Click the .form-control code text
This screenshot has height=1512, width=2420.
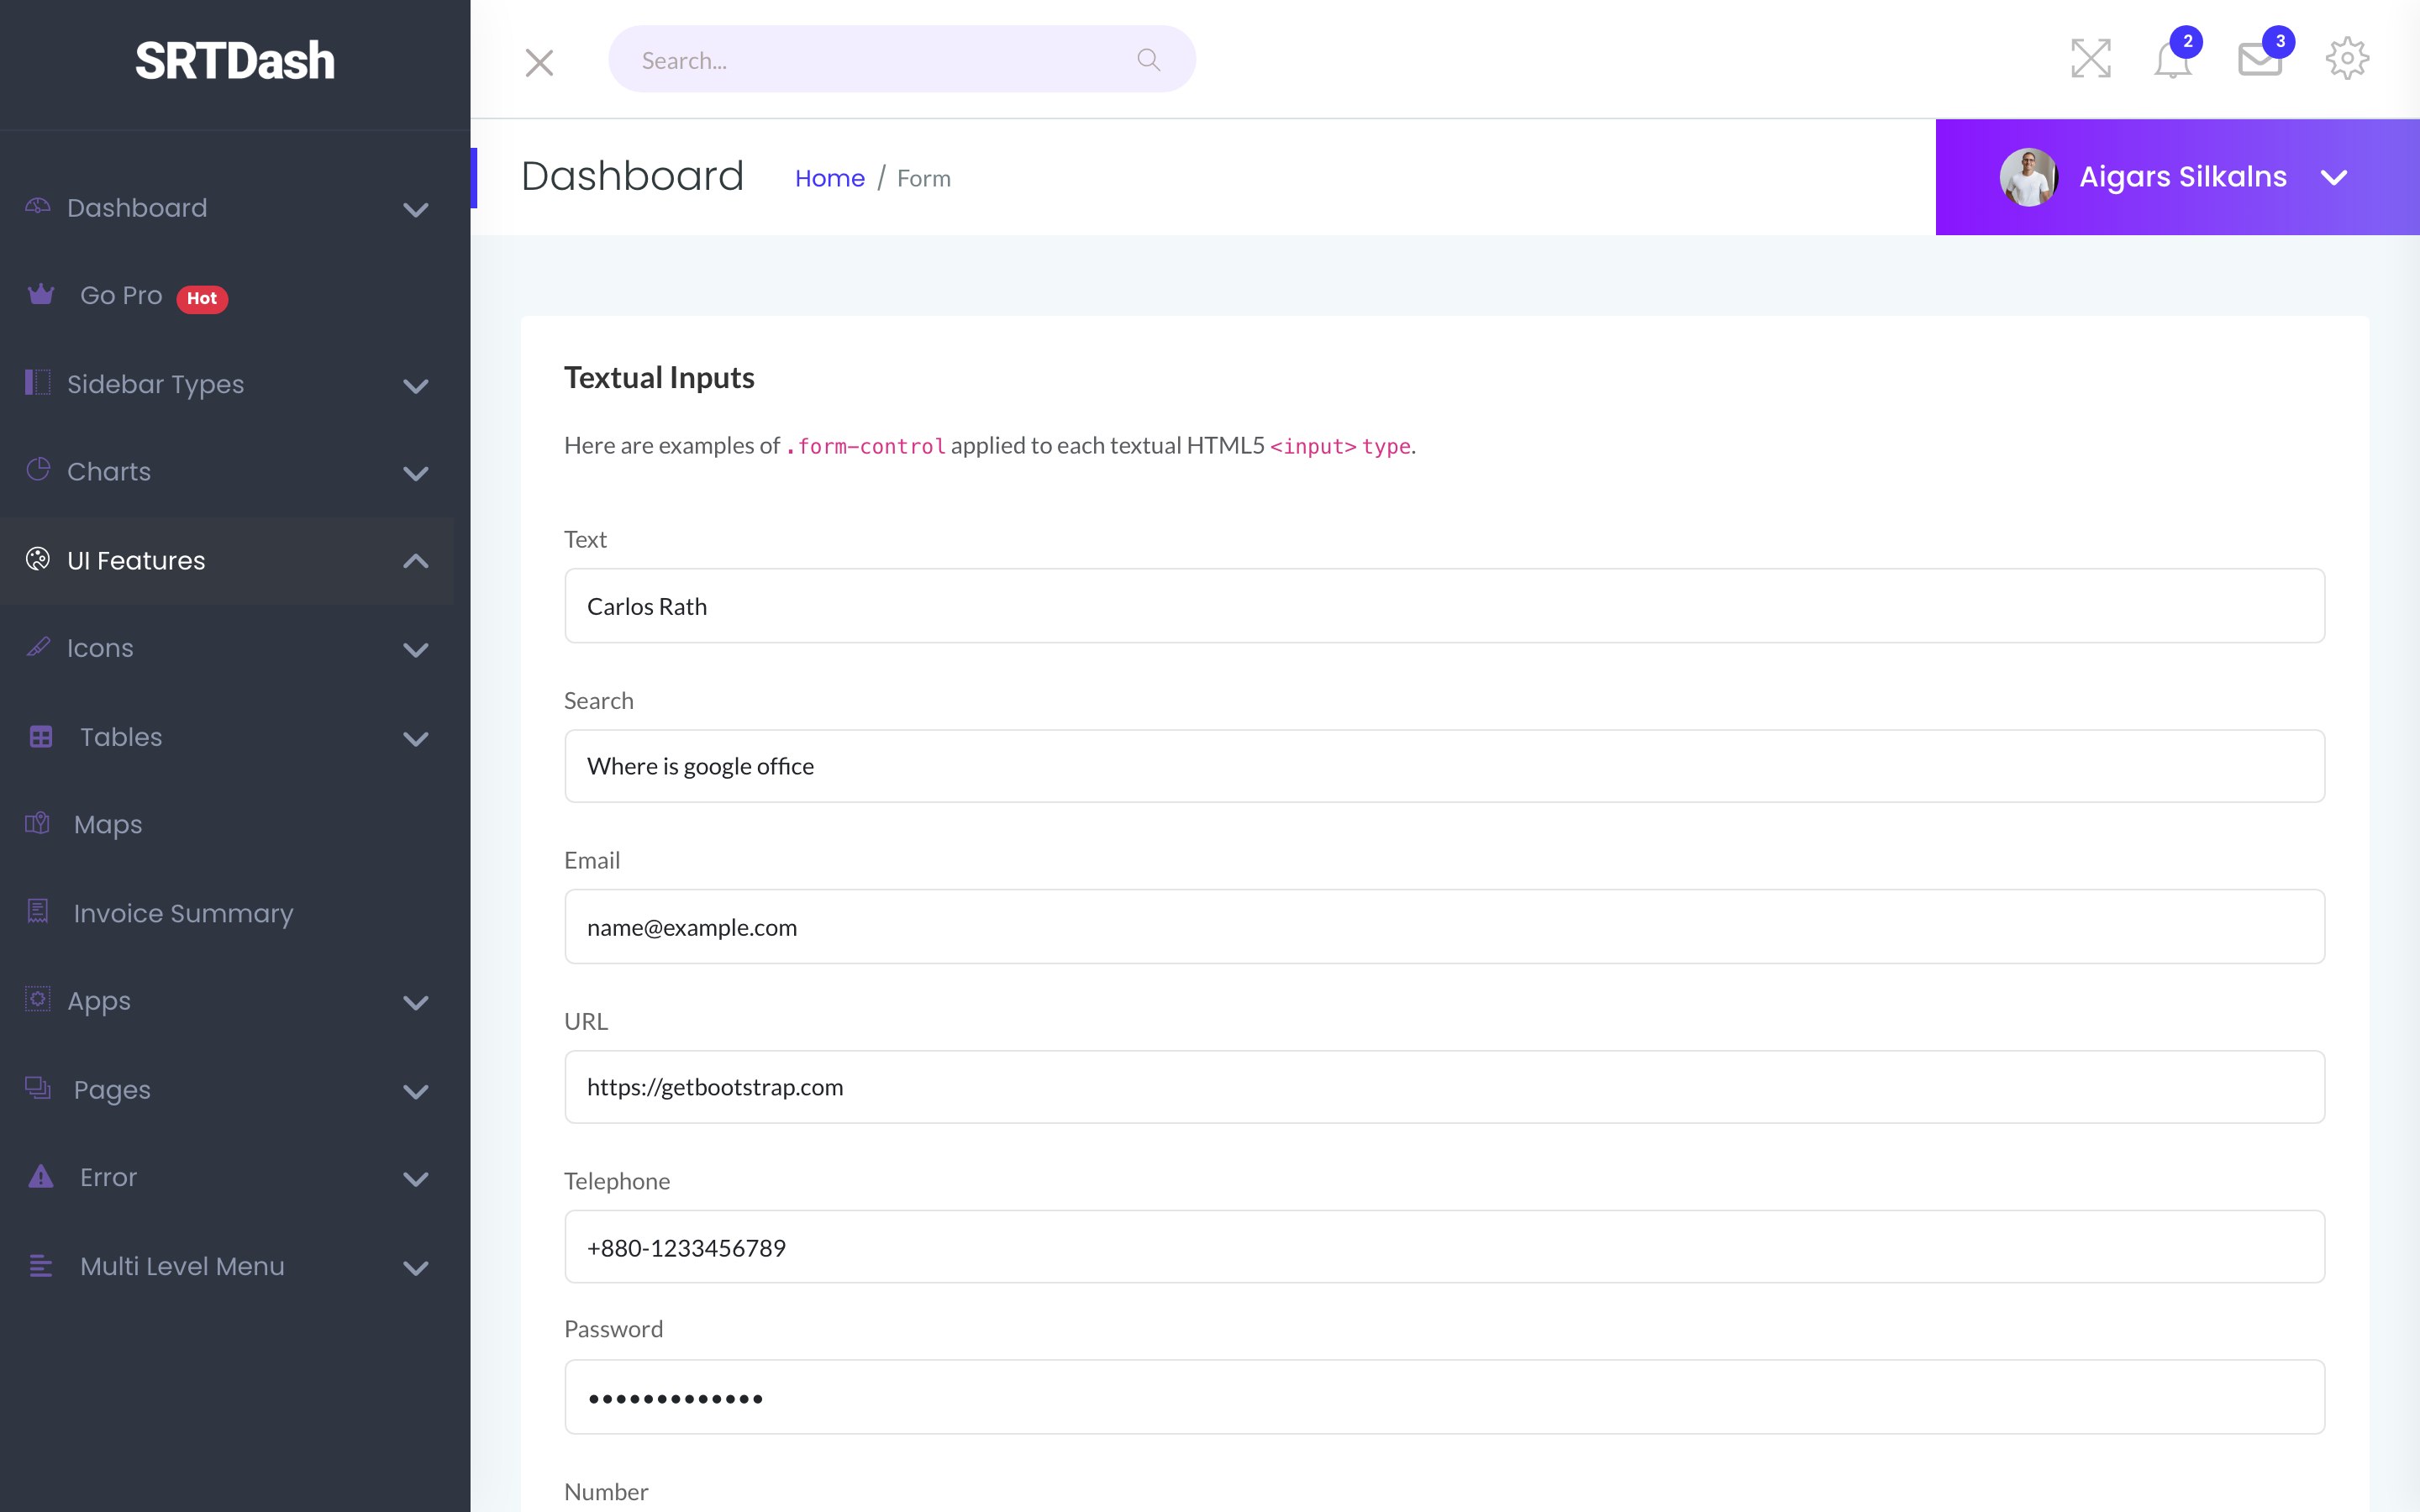pyautogui.click(x=865, y=446)
